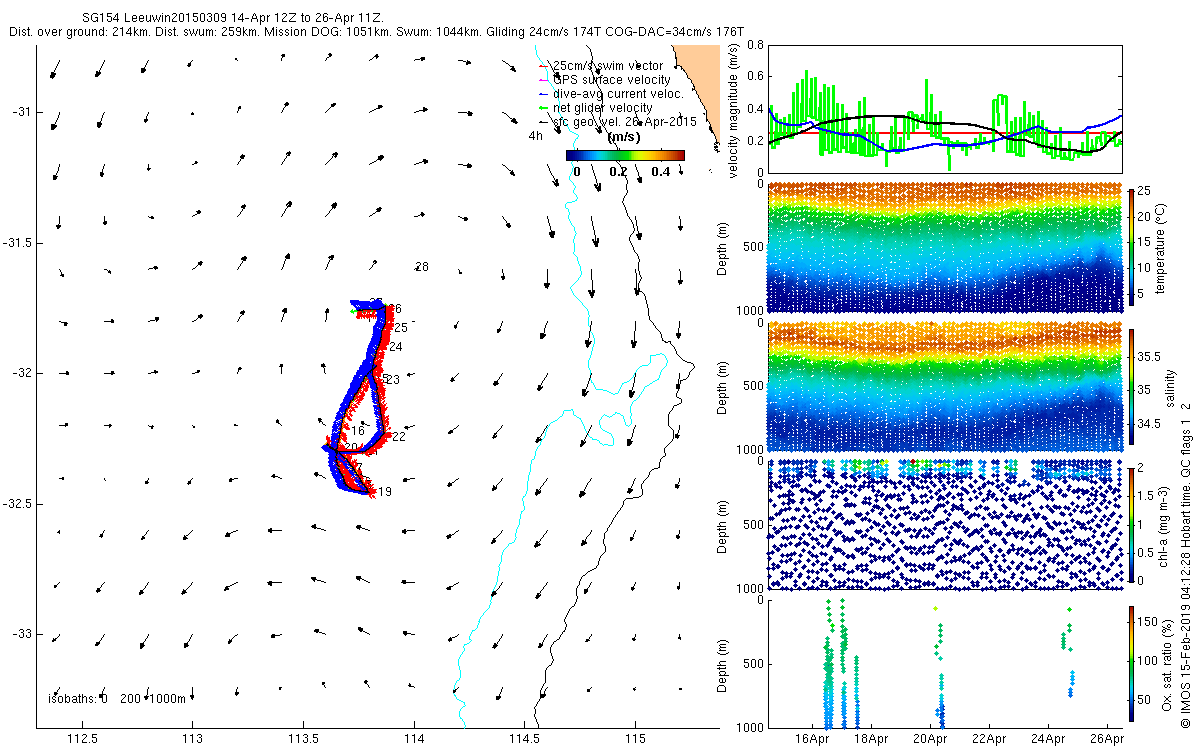Click date tick "24Apr" on time axis
Screen dimensions: 1200x750
point(1047,739)
